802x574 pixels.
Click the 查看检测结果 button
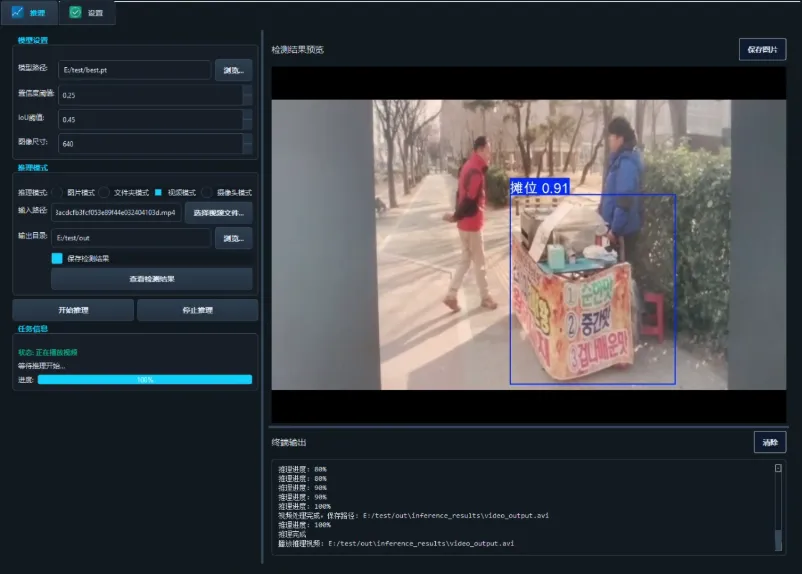(x=152, y=279)
